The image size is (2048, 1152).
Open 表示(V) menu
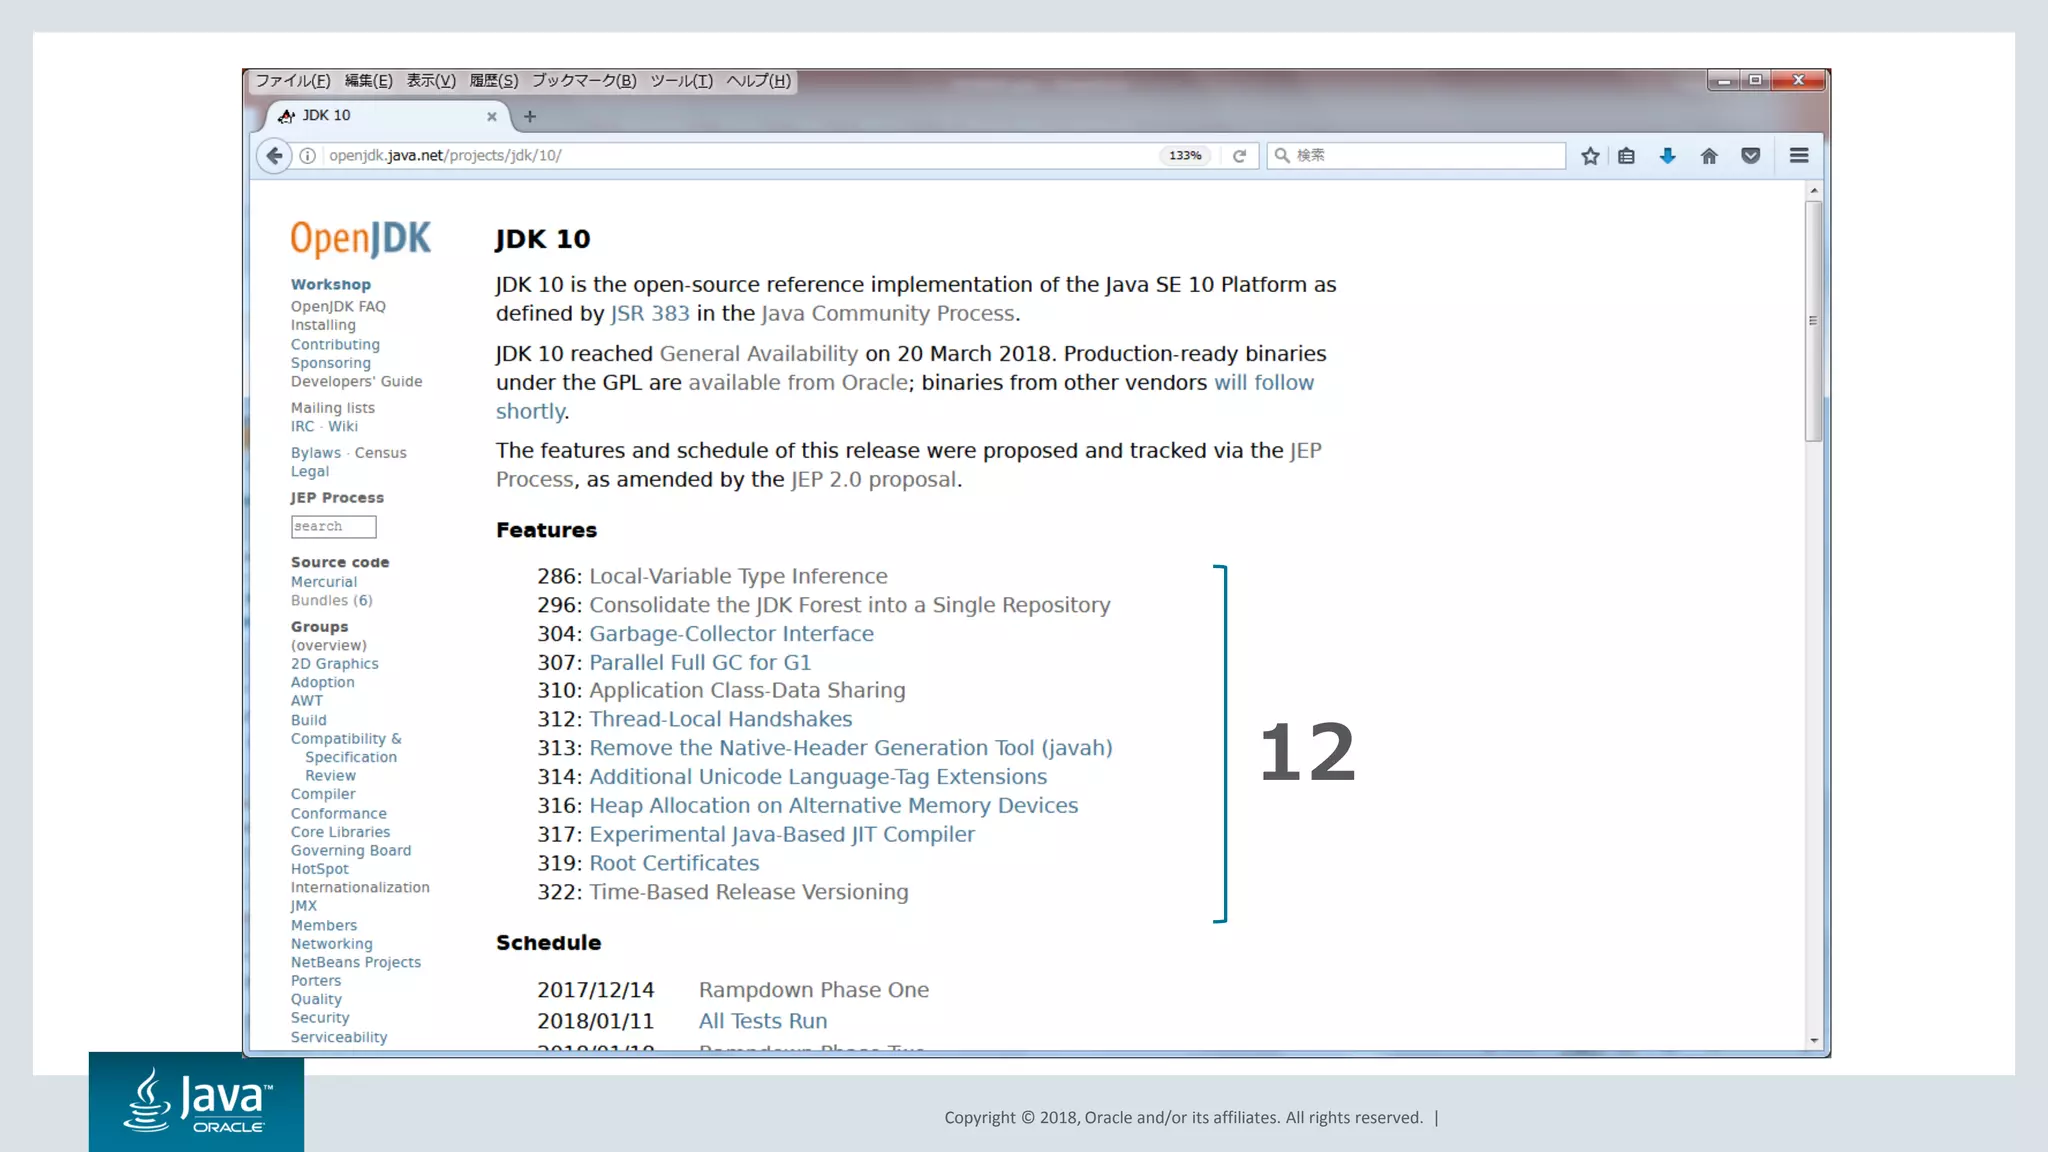tap(431, 81)
